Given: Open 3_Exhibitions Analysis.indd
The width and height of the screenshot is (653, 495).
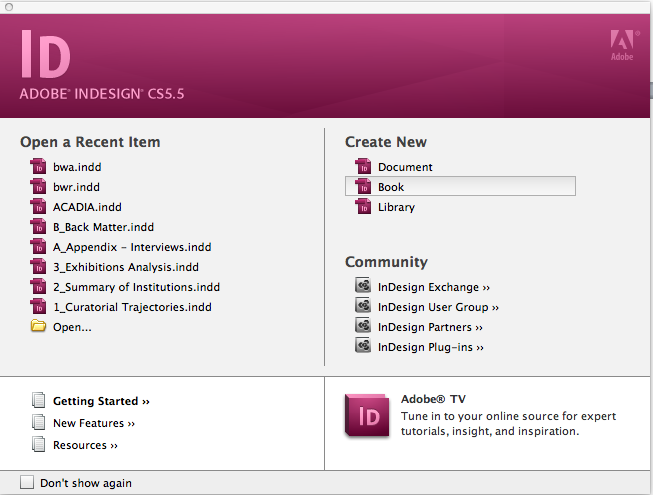Looking at the screenshot, I should [126, 267].
